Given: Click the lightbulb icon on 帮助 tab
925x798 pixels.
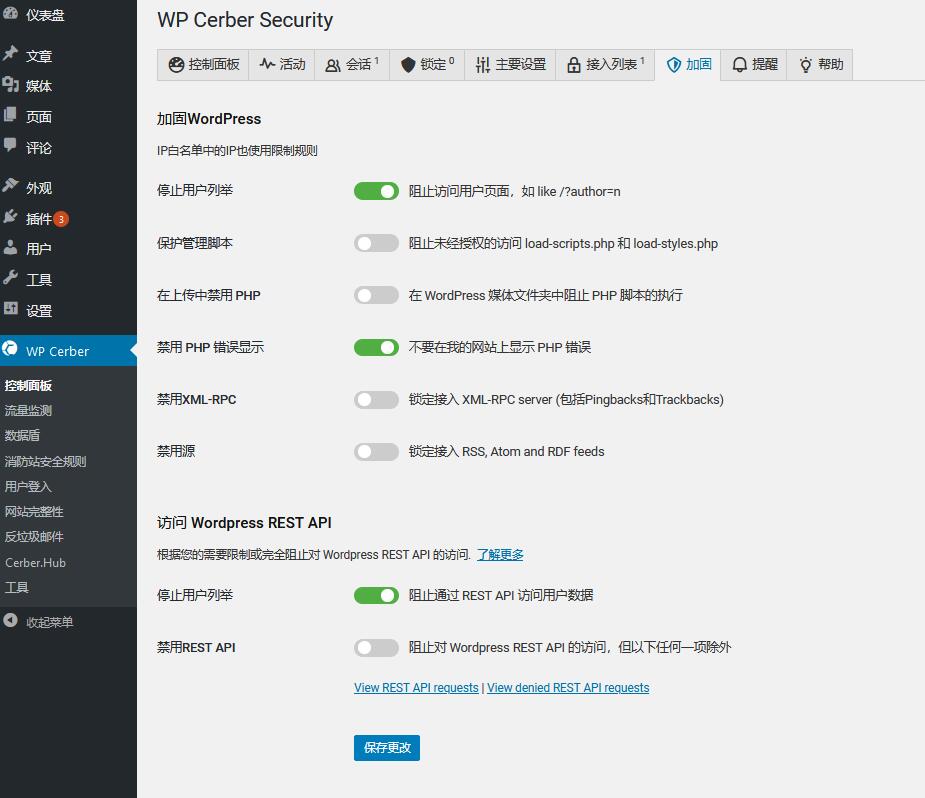Looking at the screenshot, I should 805,65.
